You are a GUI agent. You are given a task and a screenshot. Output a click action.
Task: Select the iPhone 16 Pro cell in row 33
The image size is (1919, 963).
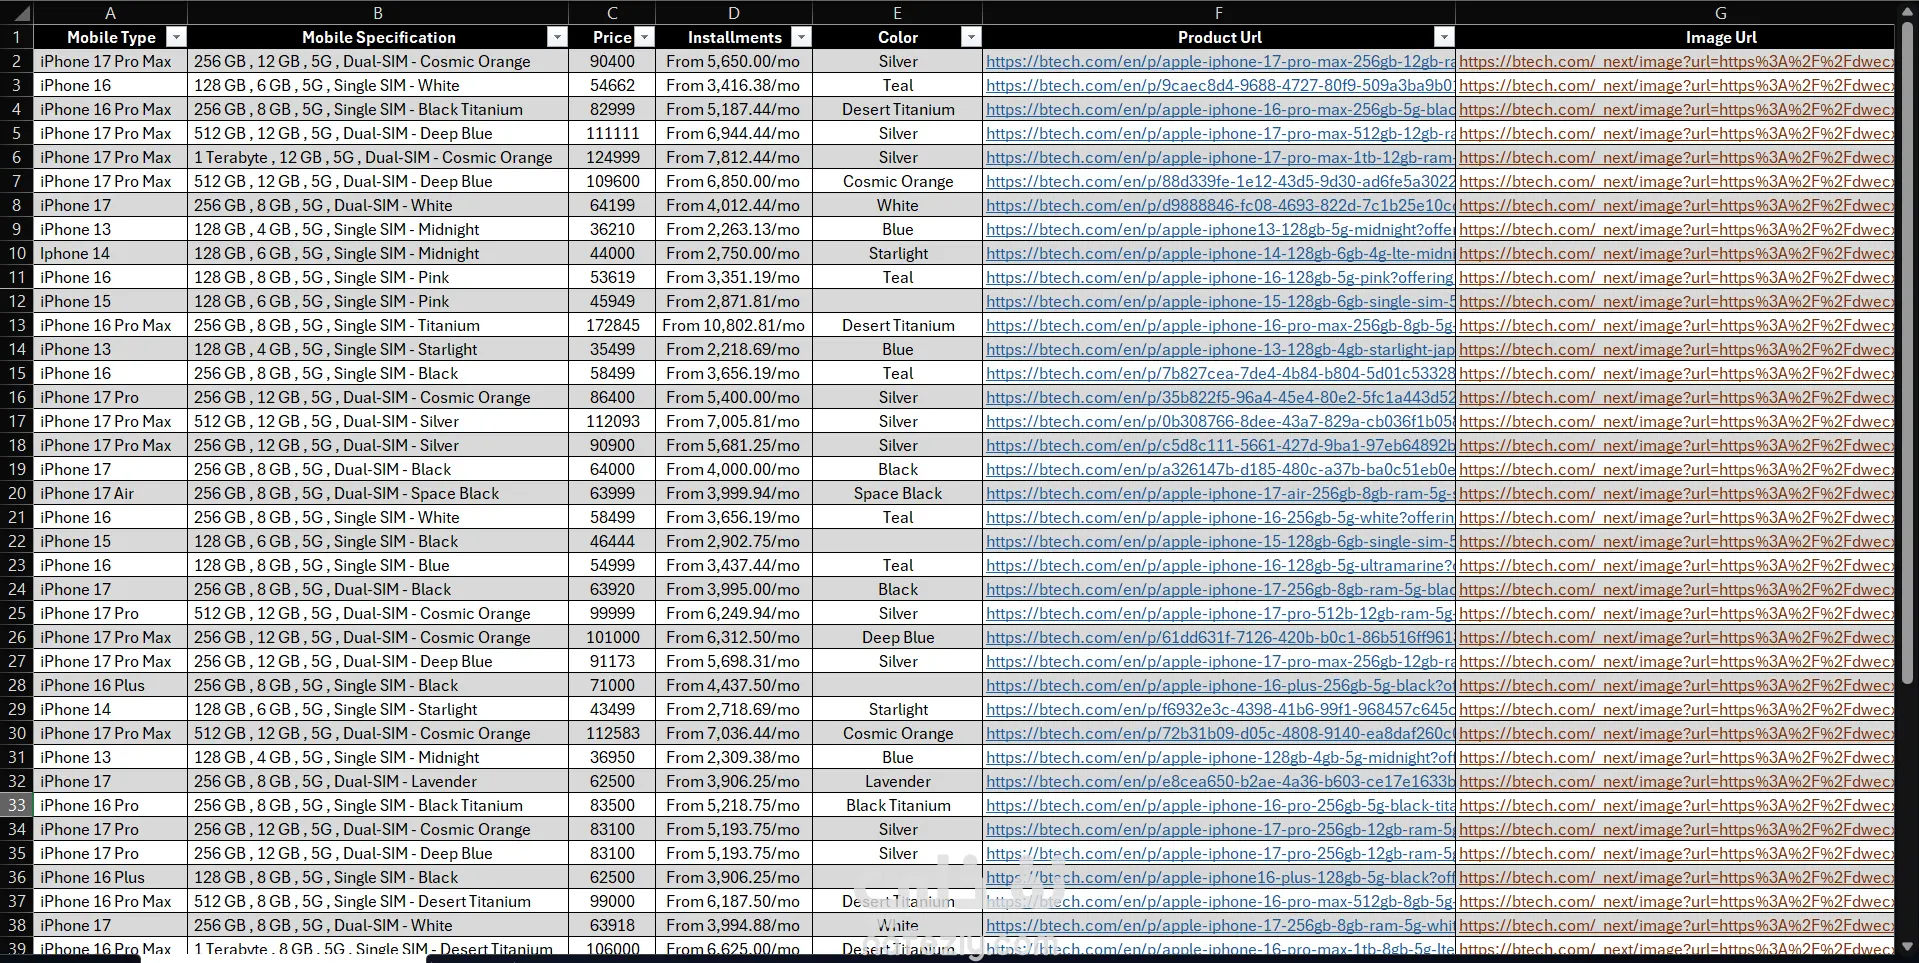[x=111, y=805]
